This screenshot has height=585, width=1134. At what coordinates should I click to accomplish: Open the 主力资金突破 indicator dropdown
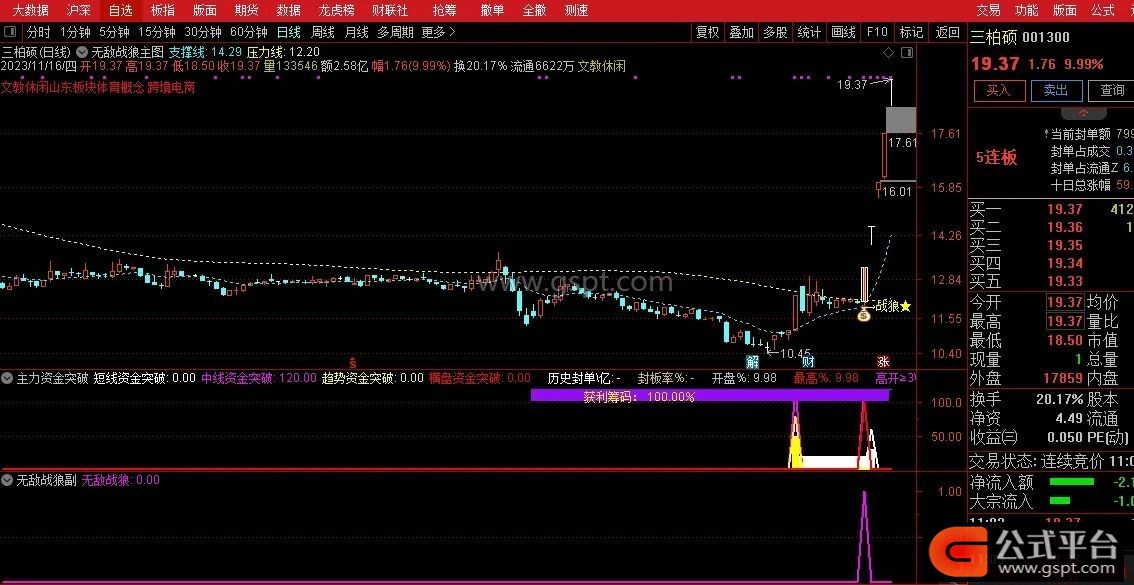[7, 377]
